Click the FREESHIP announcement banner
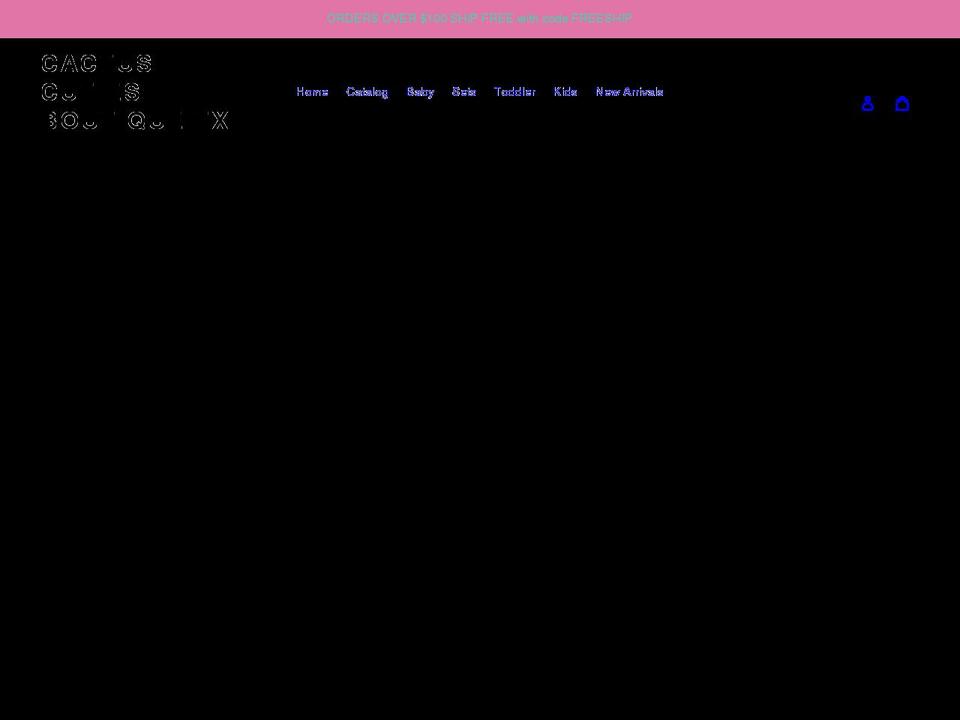The image size is (960, 720). tap(480, 18)
